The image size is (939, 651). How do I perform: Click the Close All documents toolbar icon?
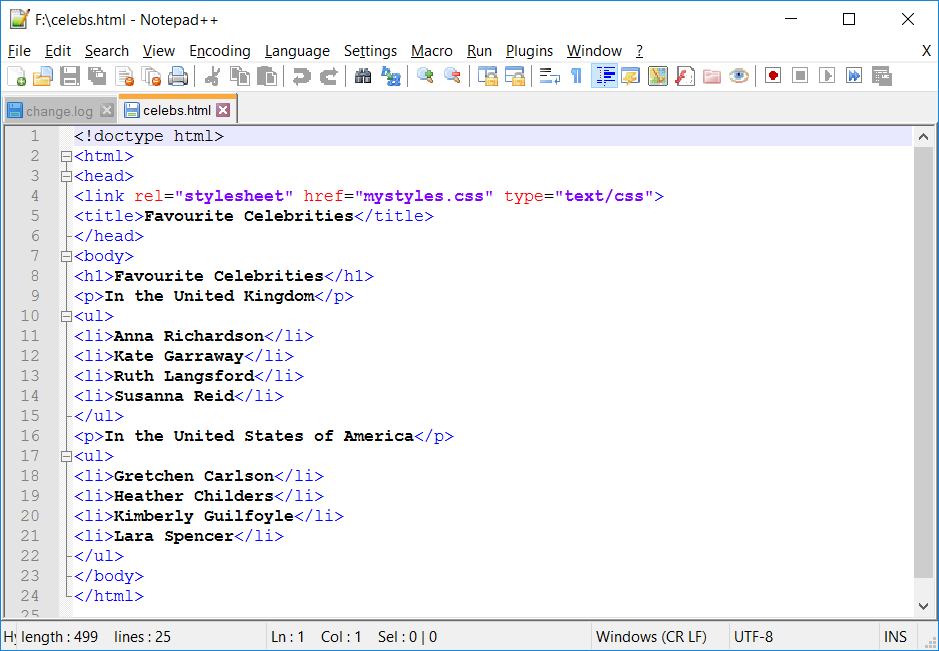(151, 77)
